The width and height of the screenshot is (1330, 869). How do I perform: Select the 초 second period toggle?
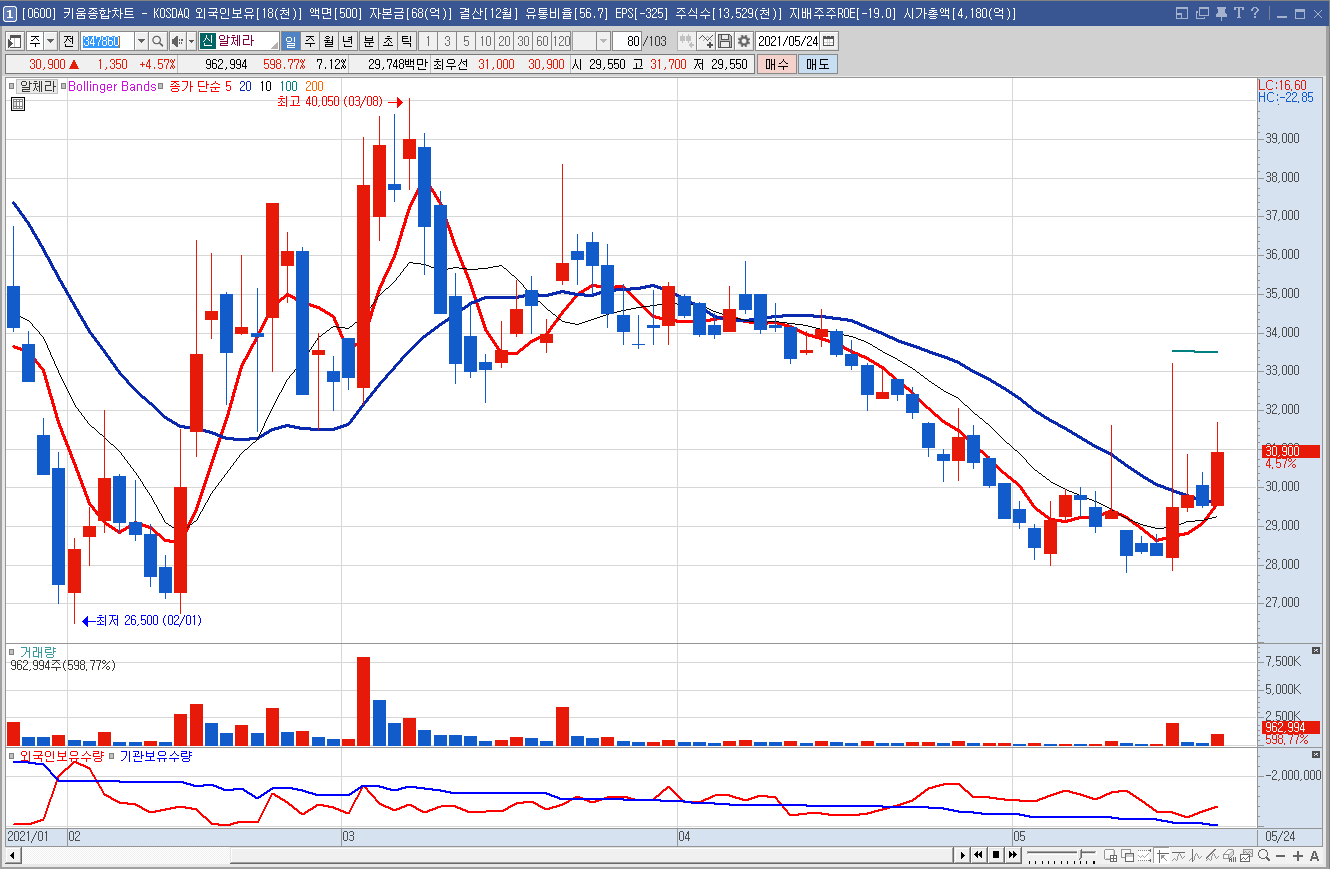pos(388,41)
